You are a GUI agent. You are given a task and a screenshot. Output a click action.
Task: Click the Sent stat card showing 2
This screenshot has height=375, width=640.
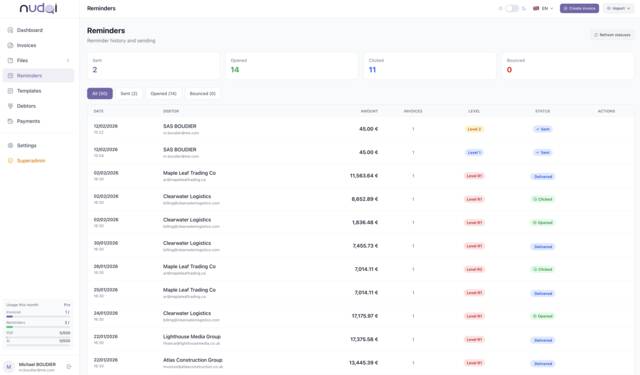coord(153,66)
